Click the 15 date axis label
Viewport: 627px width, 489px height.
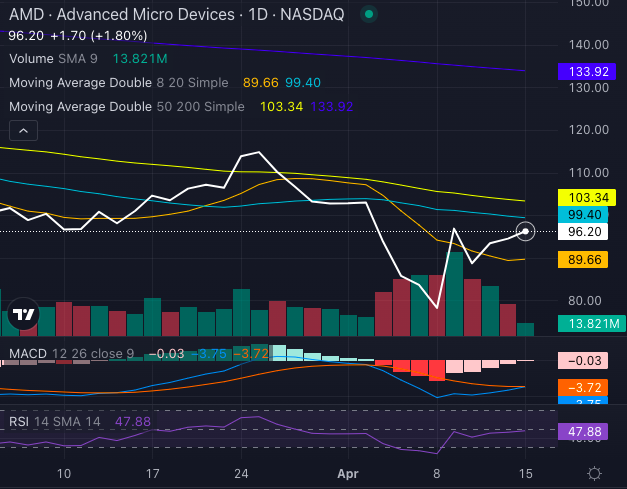[525, 474]
